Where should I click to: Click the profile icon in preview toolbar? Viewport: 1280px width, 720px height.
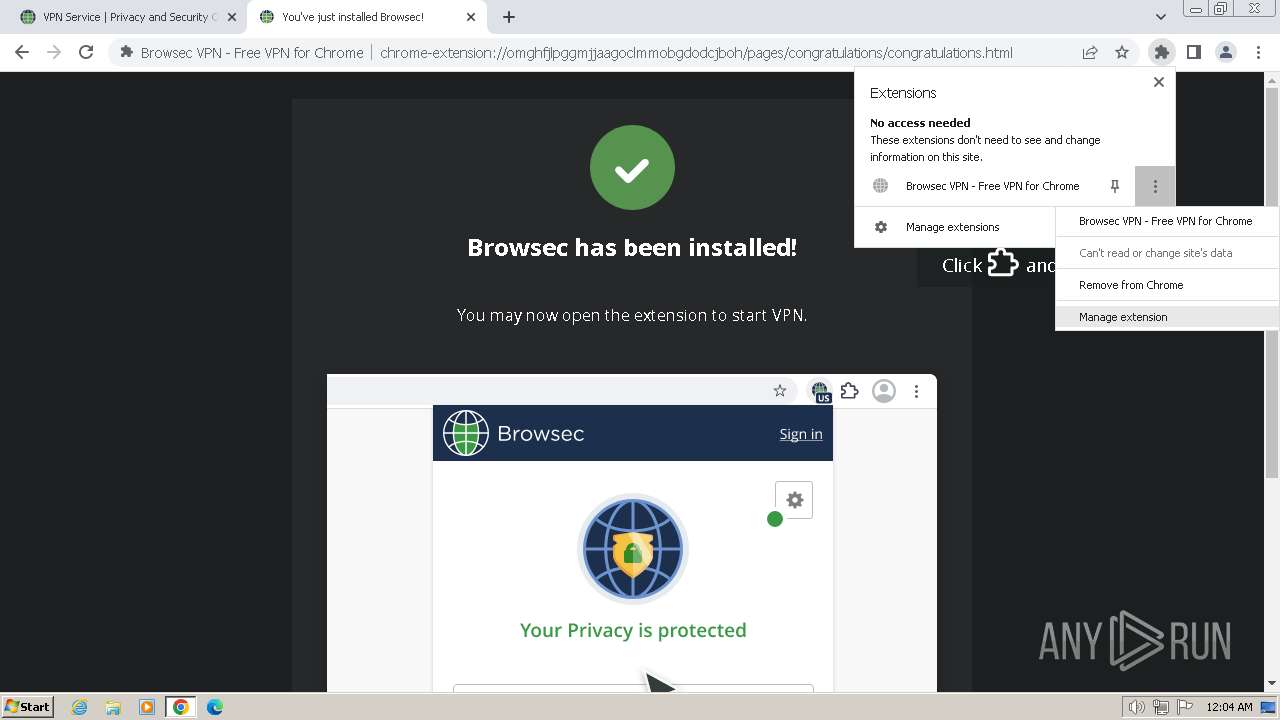click(884, 391)
